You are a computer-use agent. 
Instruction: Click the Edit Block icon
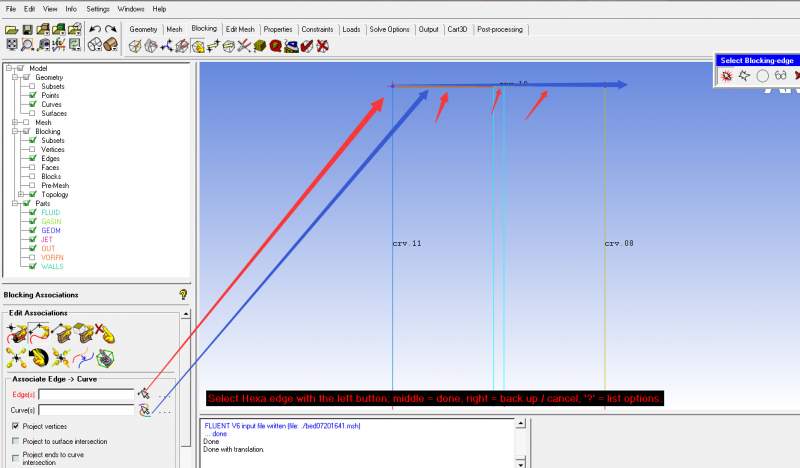click(182, 46)
